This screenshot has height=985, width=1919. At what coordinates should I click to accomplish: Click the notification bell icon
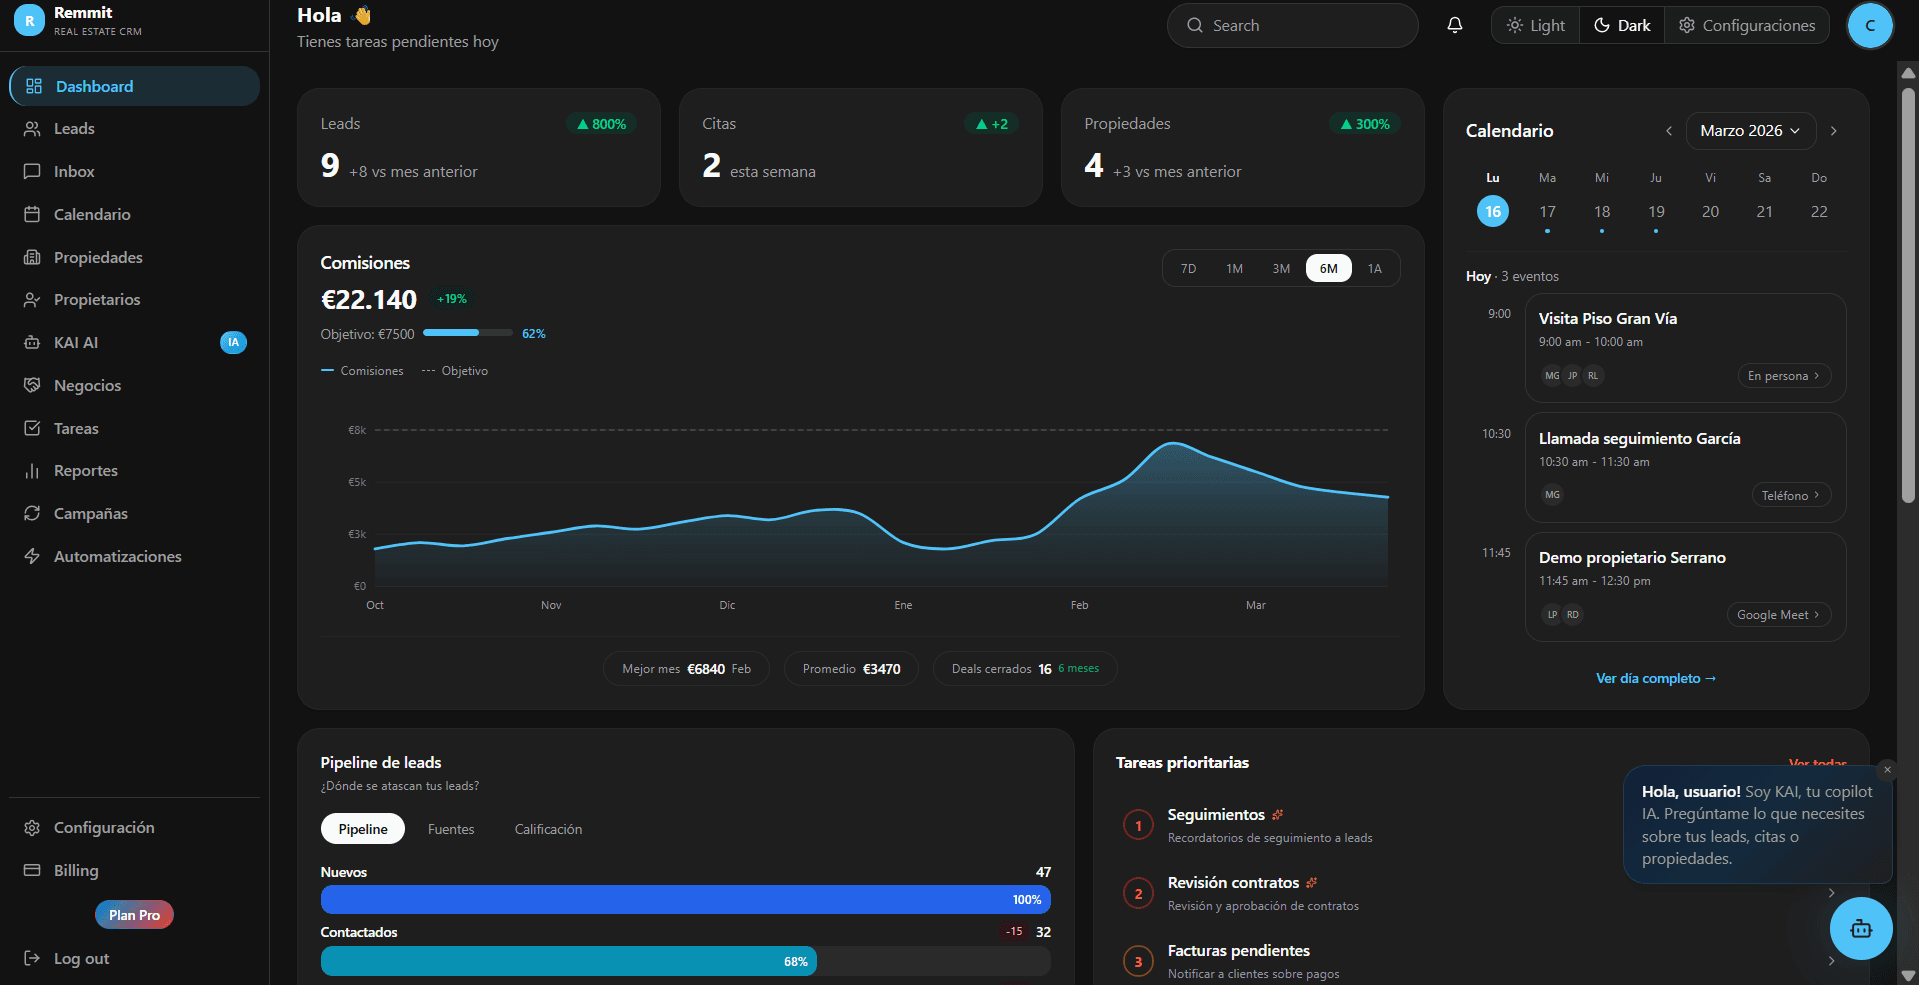tap(1454, 24)
